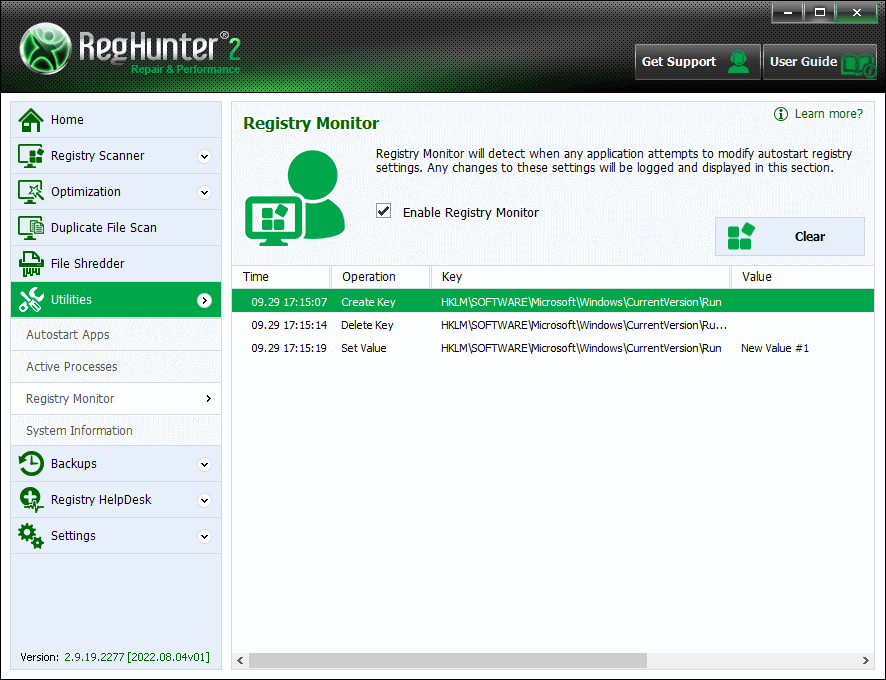This screenshot has height=680, width=886.
Task: Click the Settings gears icon
Action: coord(31,536)
